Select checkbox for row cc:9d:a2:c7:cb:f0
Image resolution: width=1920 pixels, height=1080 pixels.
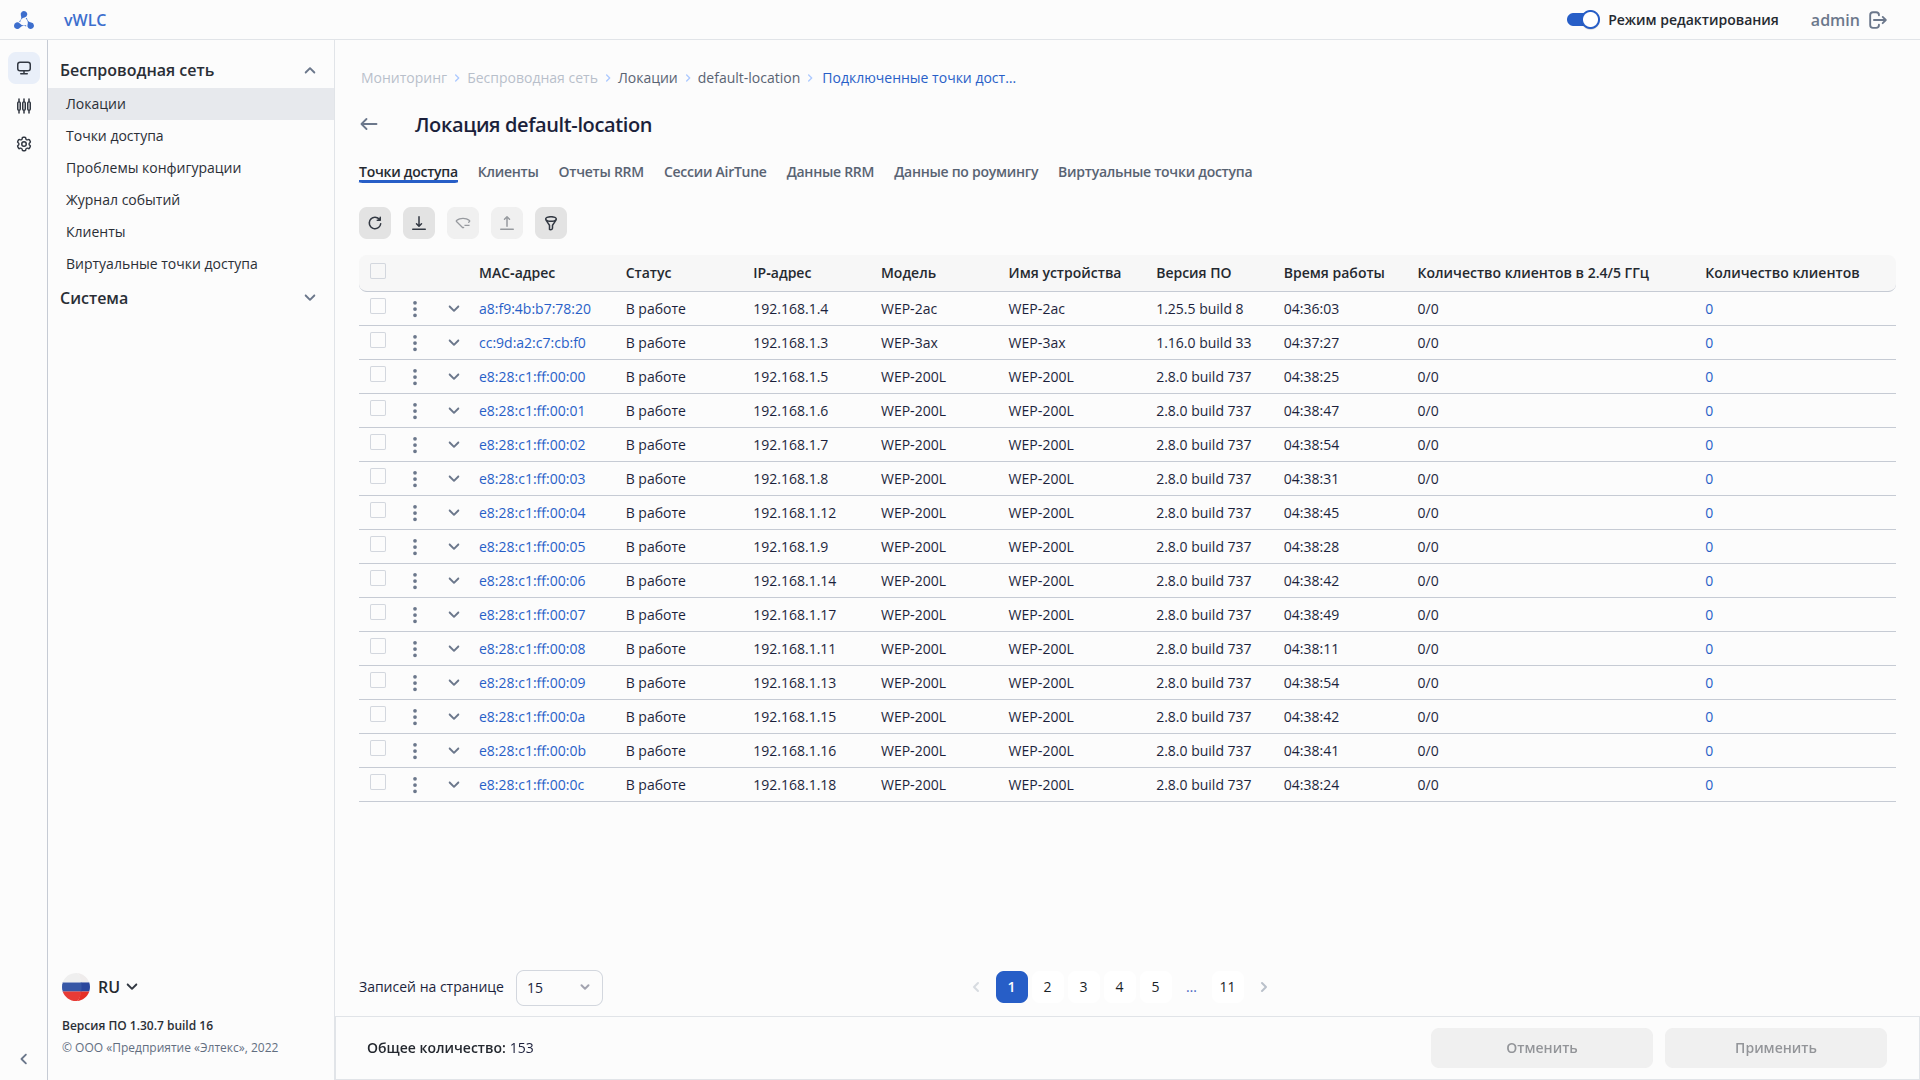pos(378,341)
